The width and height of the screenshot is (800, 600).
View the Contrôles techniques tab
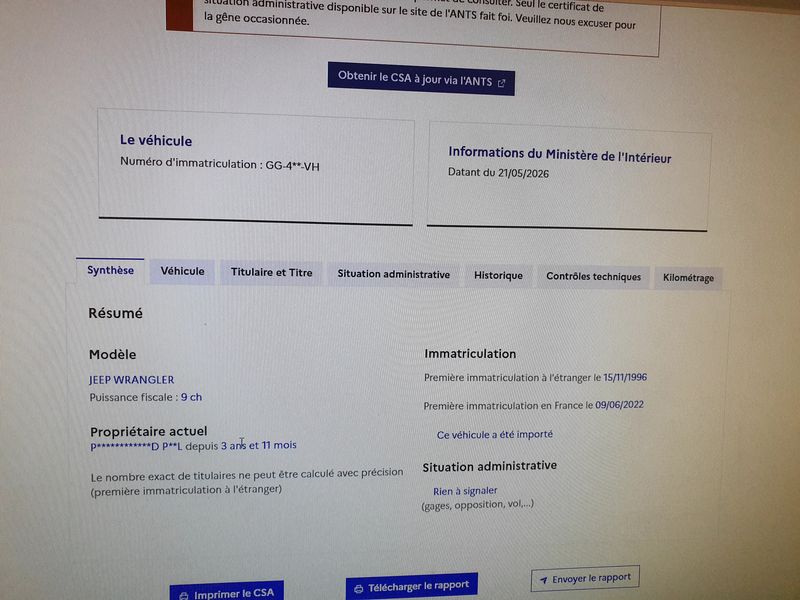pos(593,277)
